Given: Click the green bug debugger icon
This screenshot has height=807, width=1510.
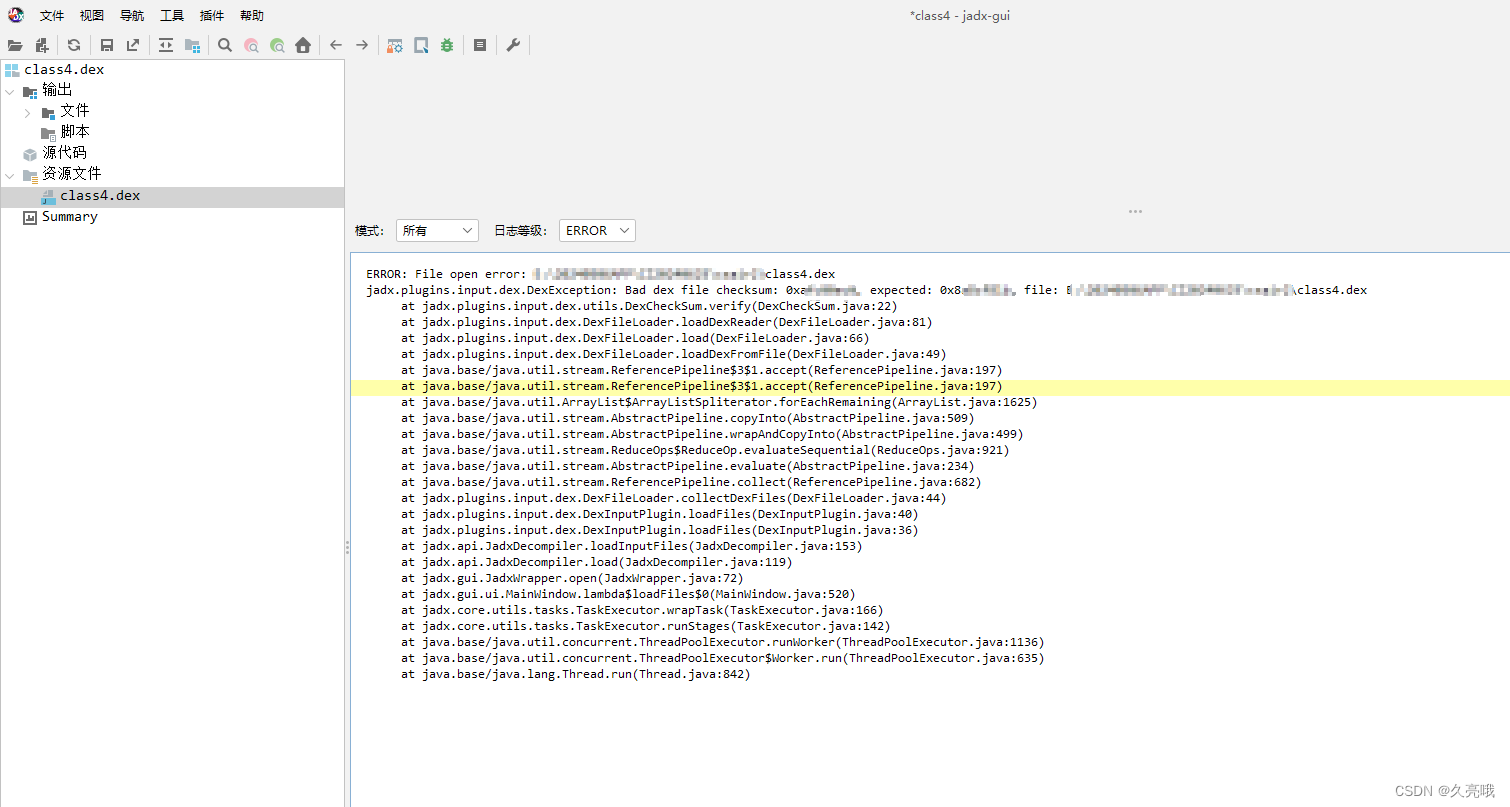Looking at the screenshot, I should (446, 44).
